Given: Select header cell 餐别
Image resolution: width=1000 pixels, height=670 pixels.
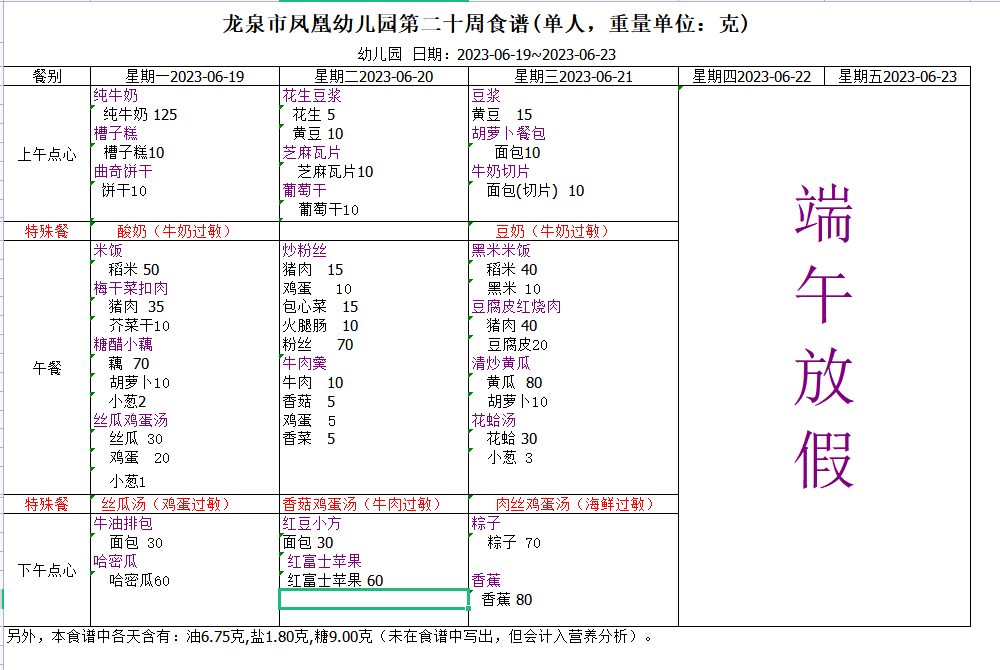Looking at the screenshot, I should coord(47,76).
